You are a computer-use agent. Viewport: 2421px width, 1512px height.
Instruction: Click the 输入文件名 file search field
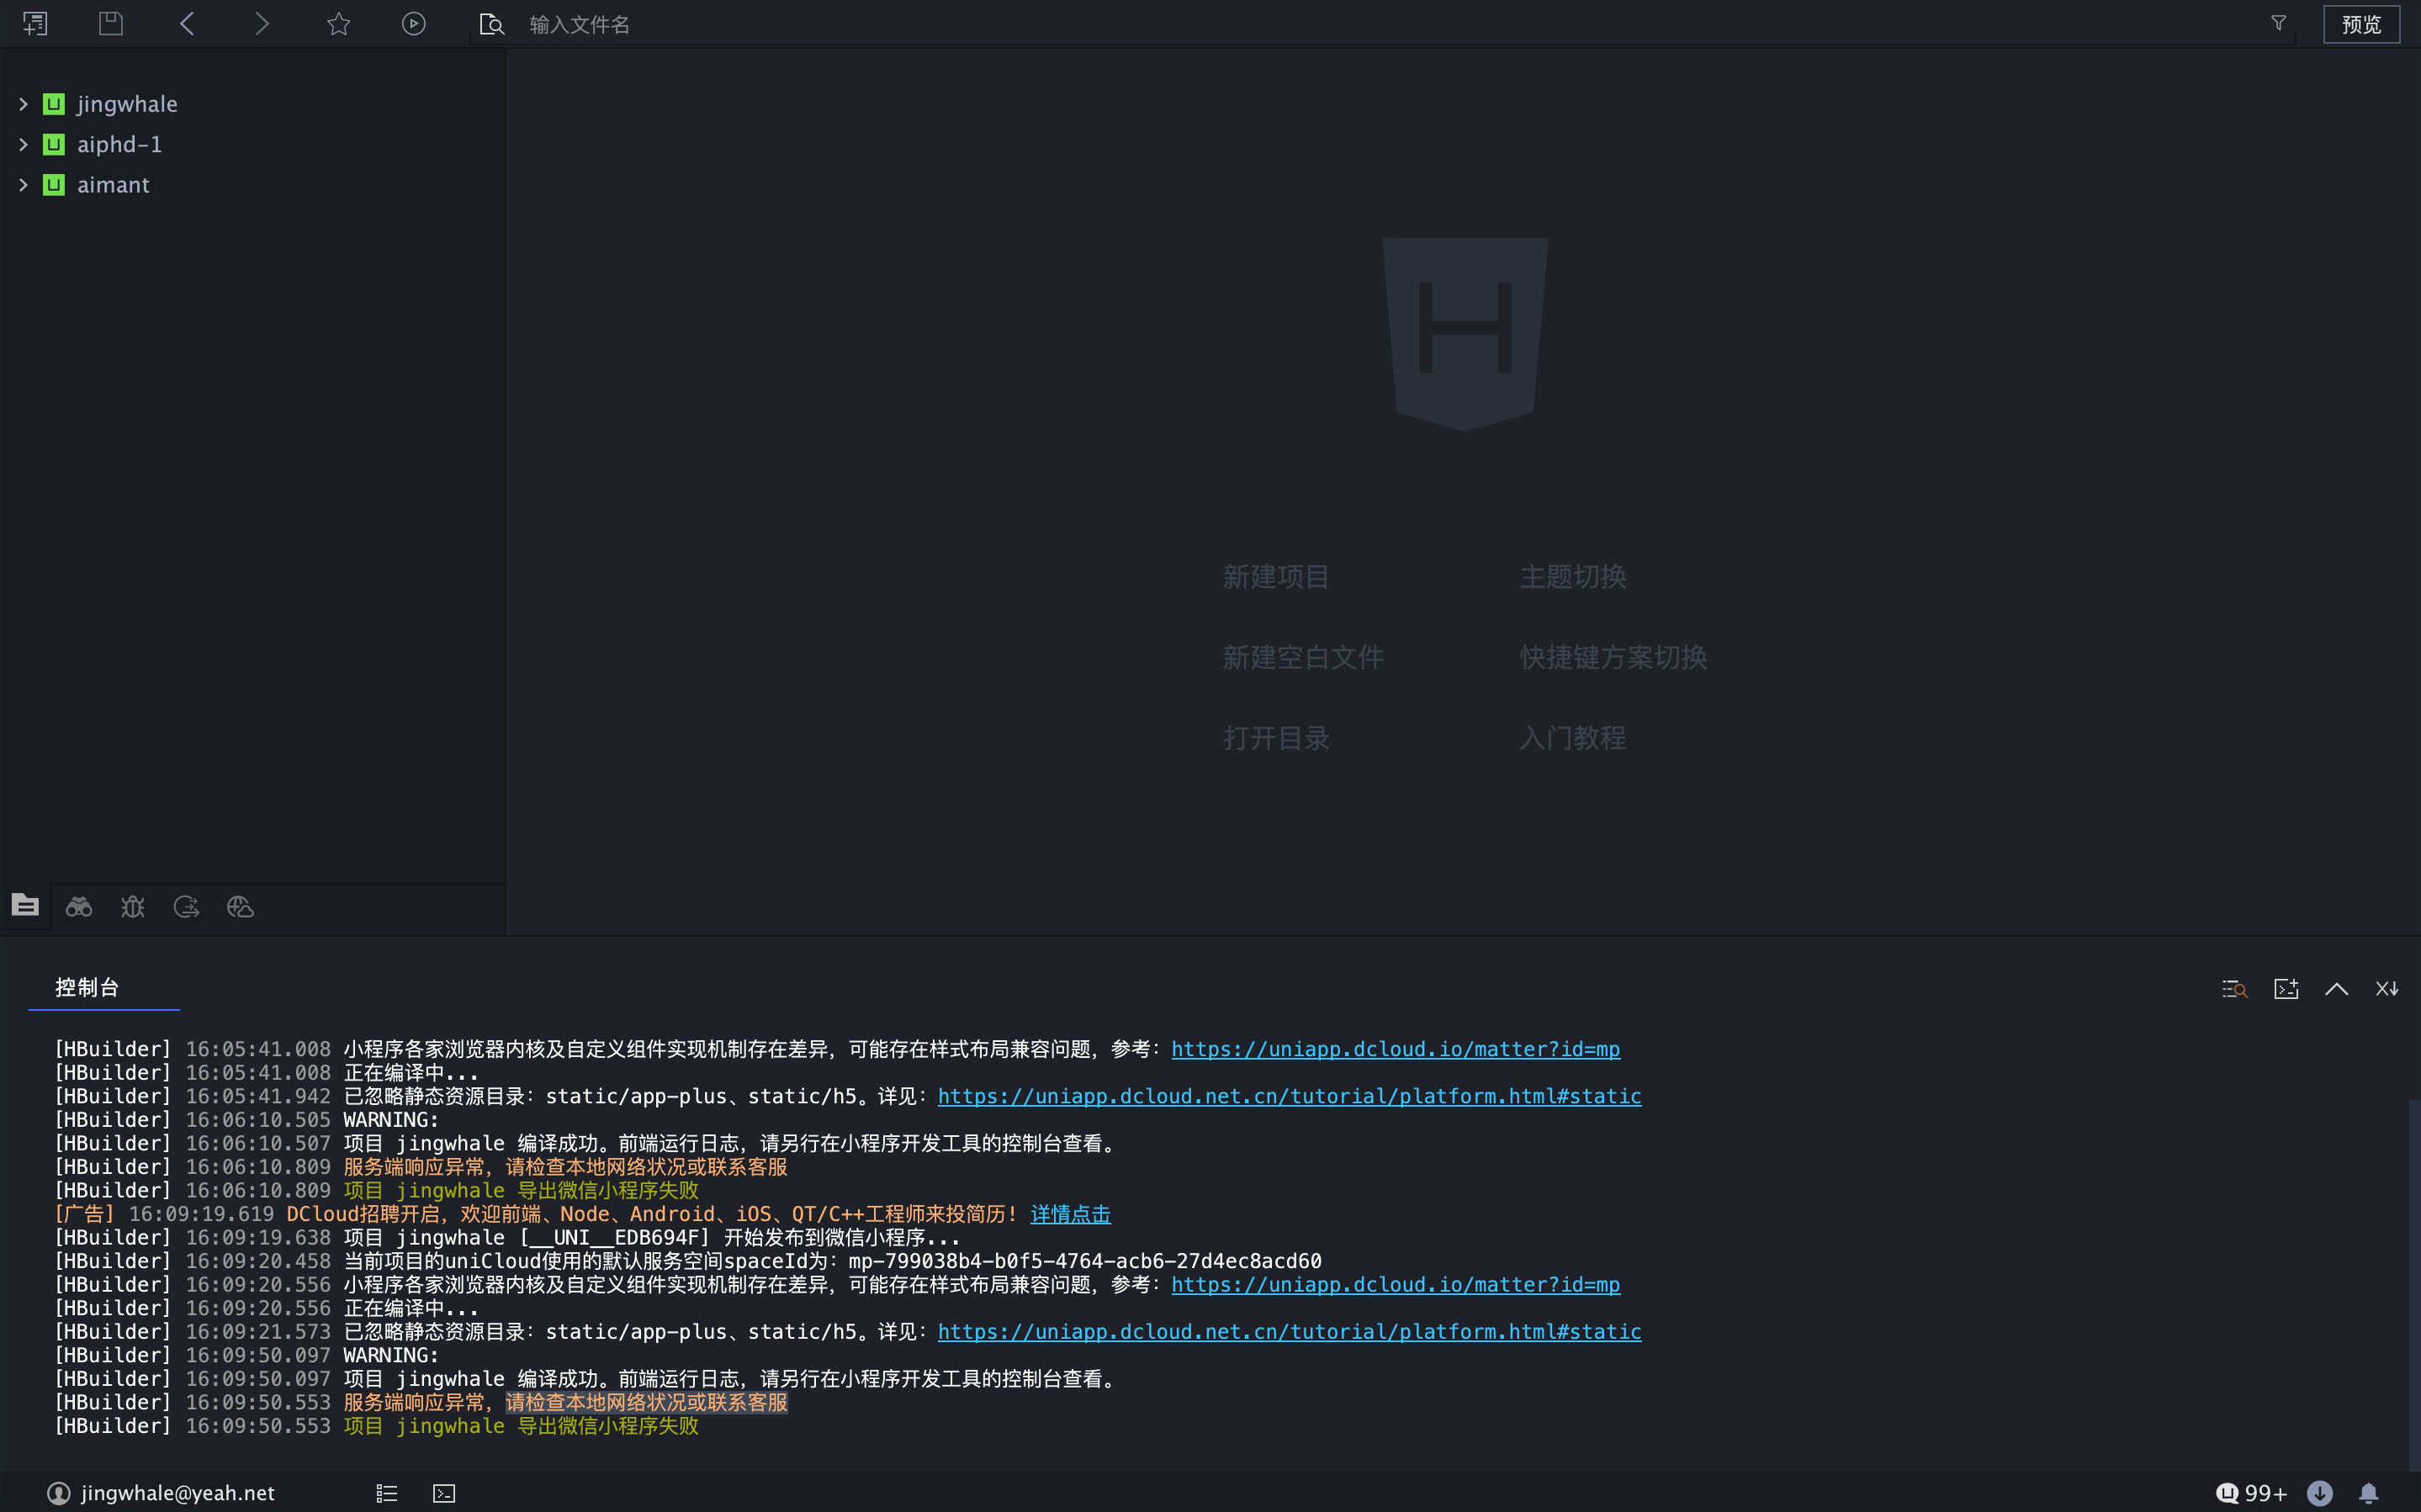coord(580,24)
